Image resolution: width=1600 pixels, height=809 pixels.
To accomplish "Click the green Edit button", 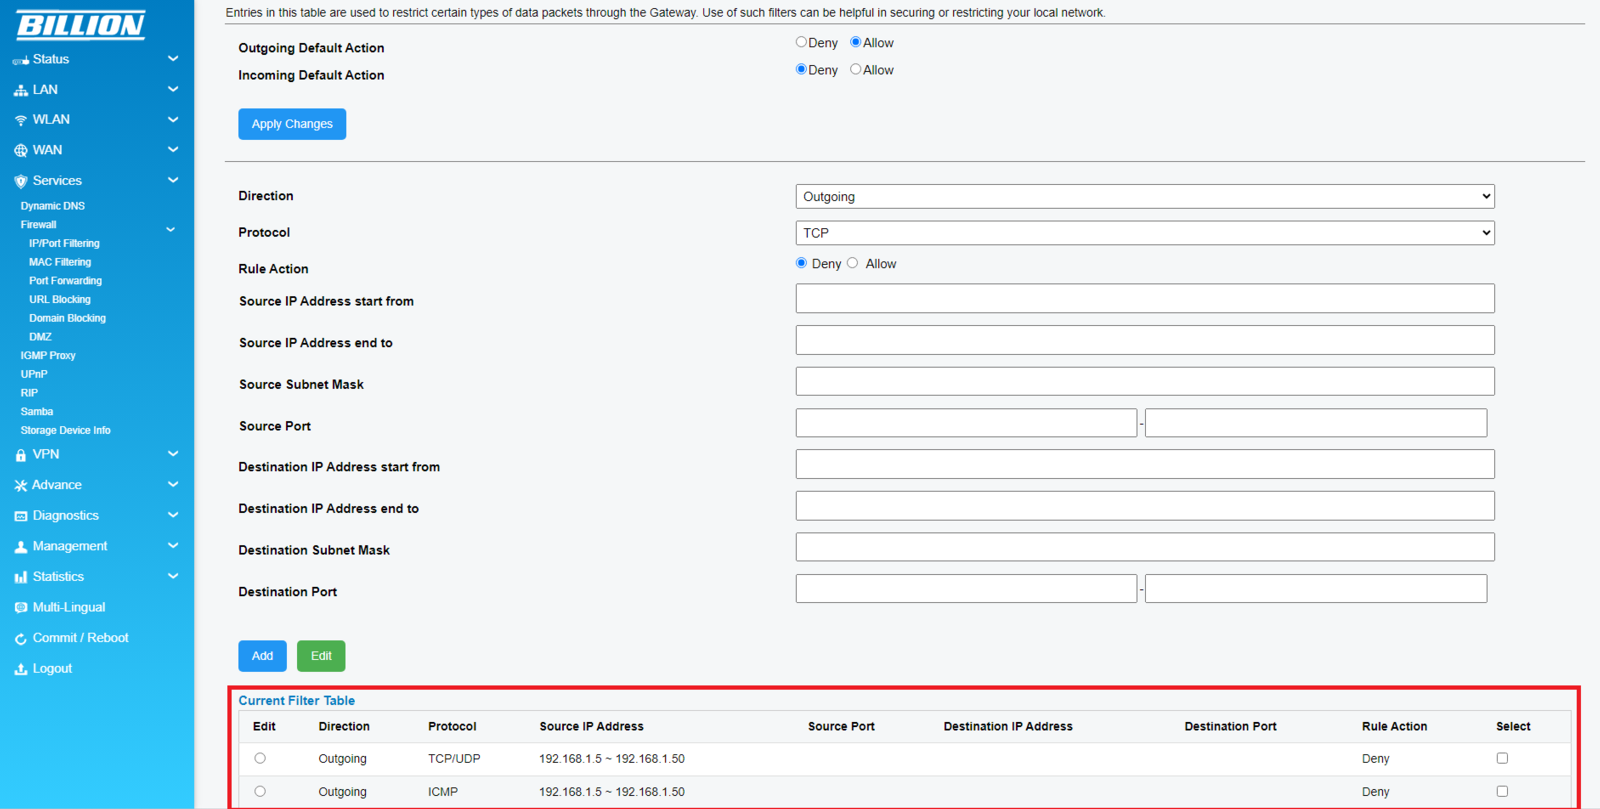I will coord(321,656).
